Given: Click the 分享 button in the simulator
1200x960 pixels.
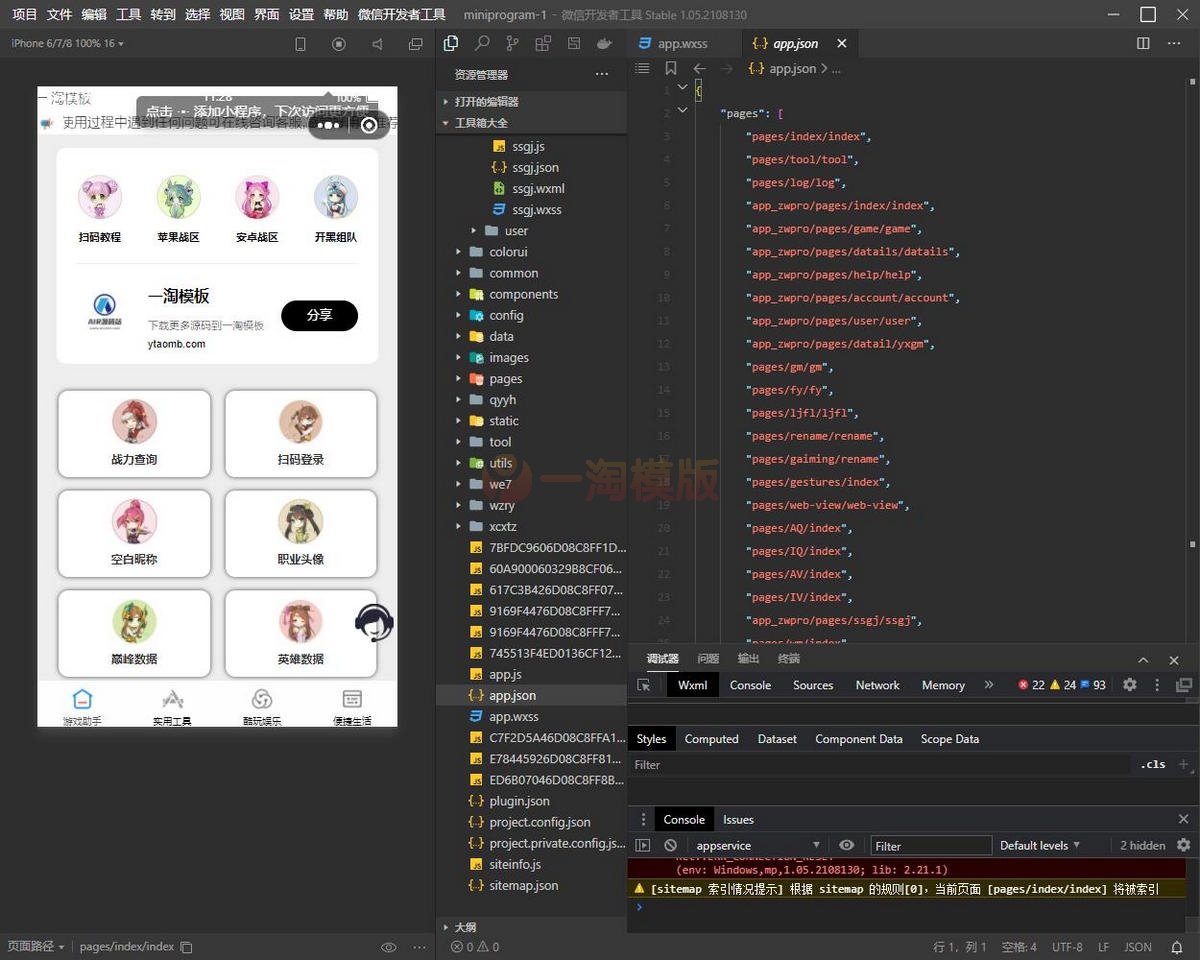Looking at the screenshot, I should [319, 315].
